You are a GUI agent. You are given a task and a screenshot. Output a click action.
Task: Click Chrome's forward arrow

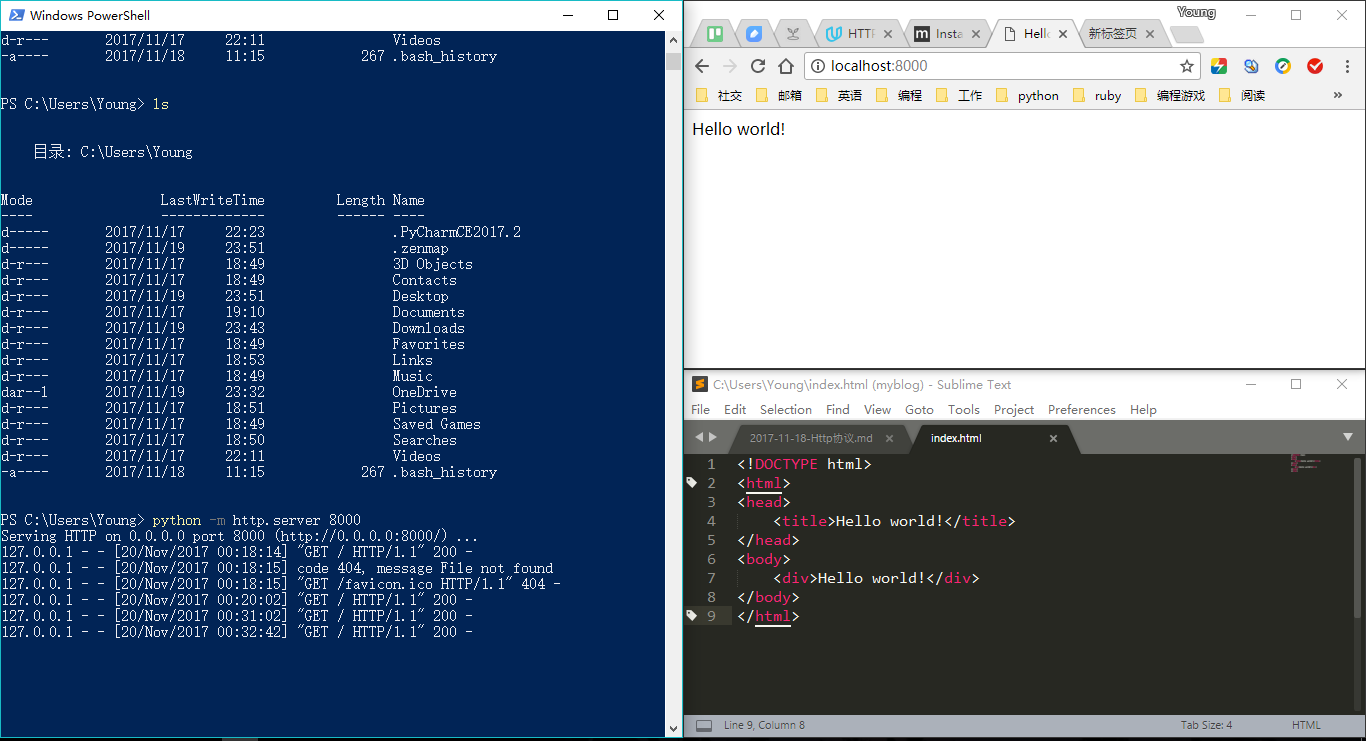pos(730,66)
